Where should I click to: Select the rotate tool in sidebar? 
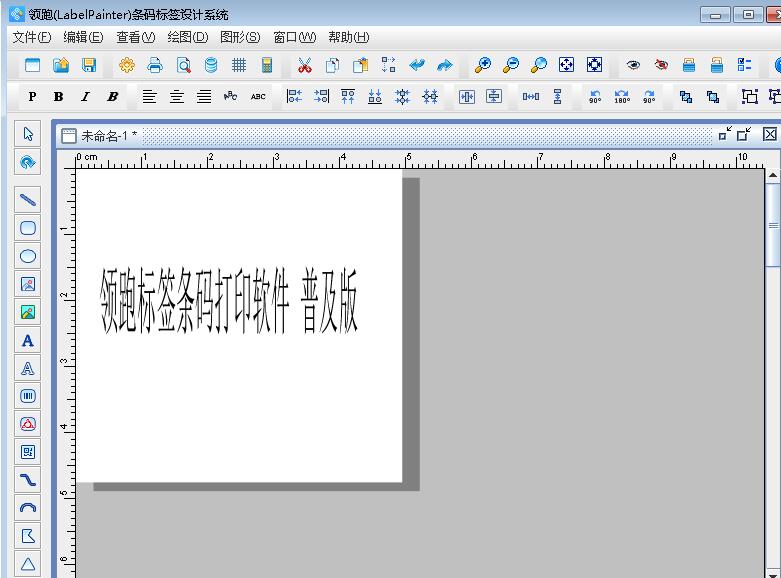[28, 162]
